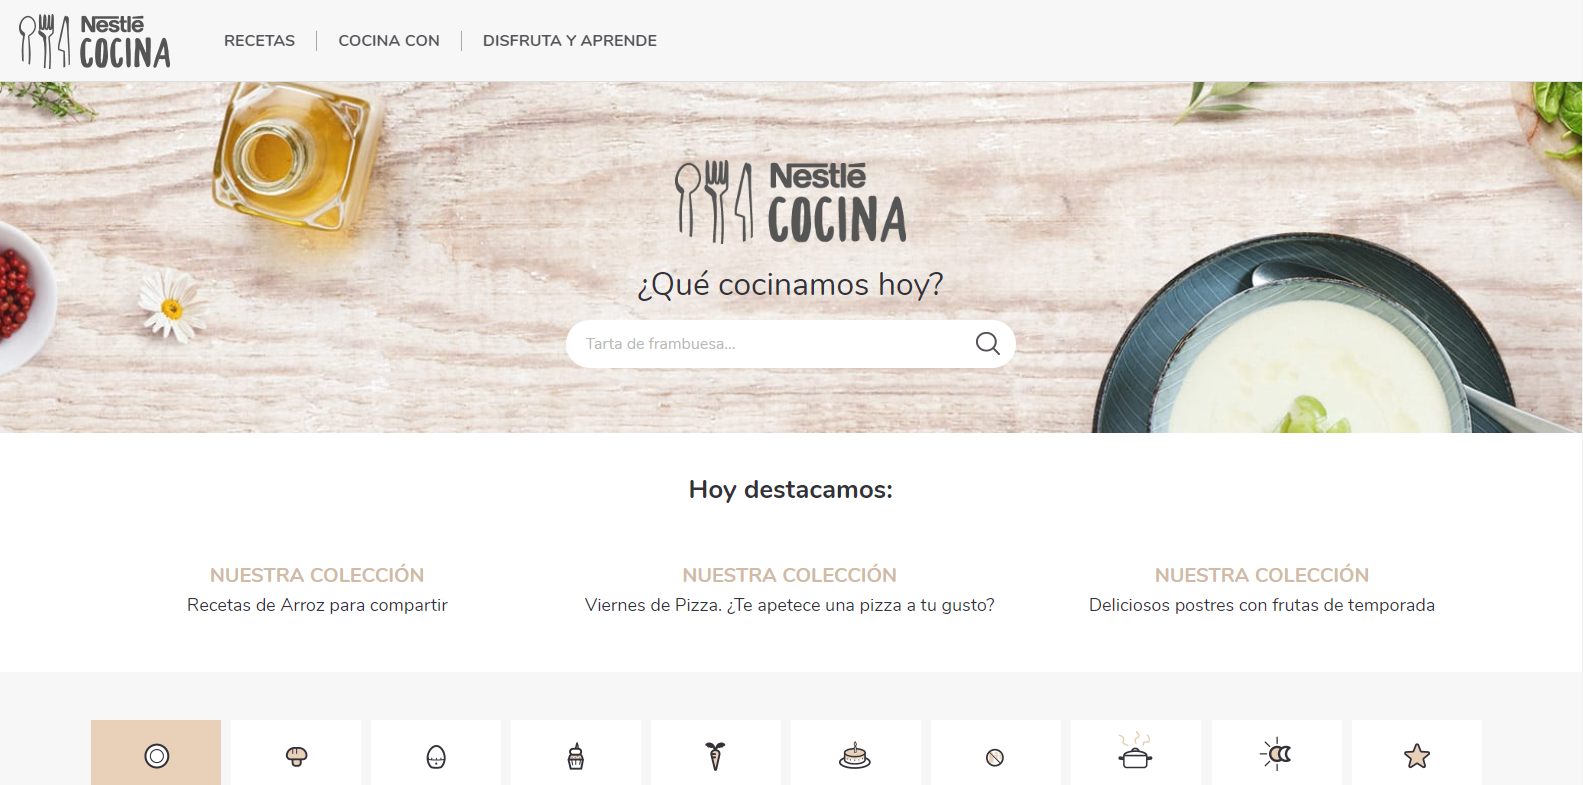Viewport: 1583px width, 785px height.
Task: Click the large Nestlé Cocina banner logo
Action: click(791, 203)
